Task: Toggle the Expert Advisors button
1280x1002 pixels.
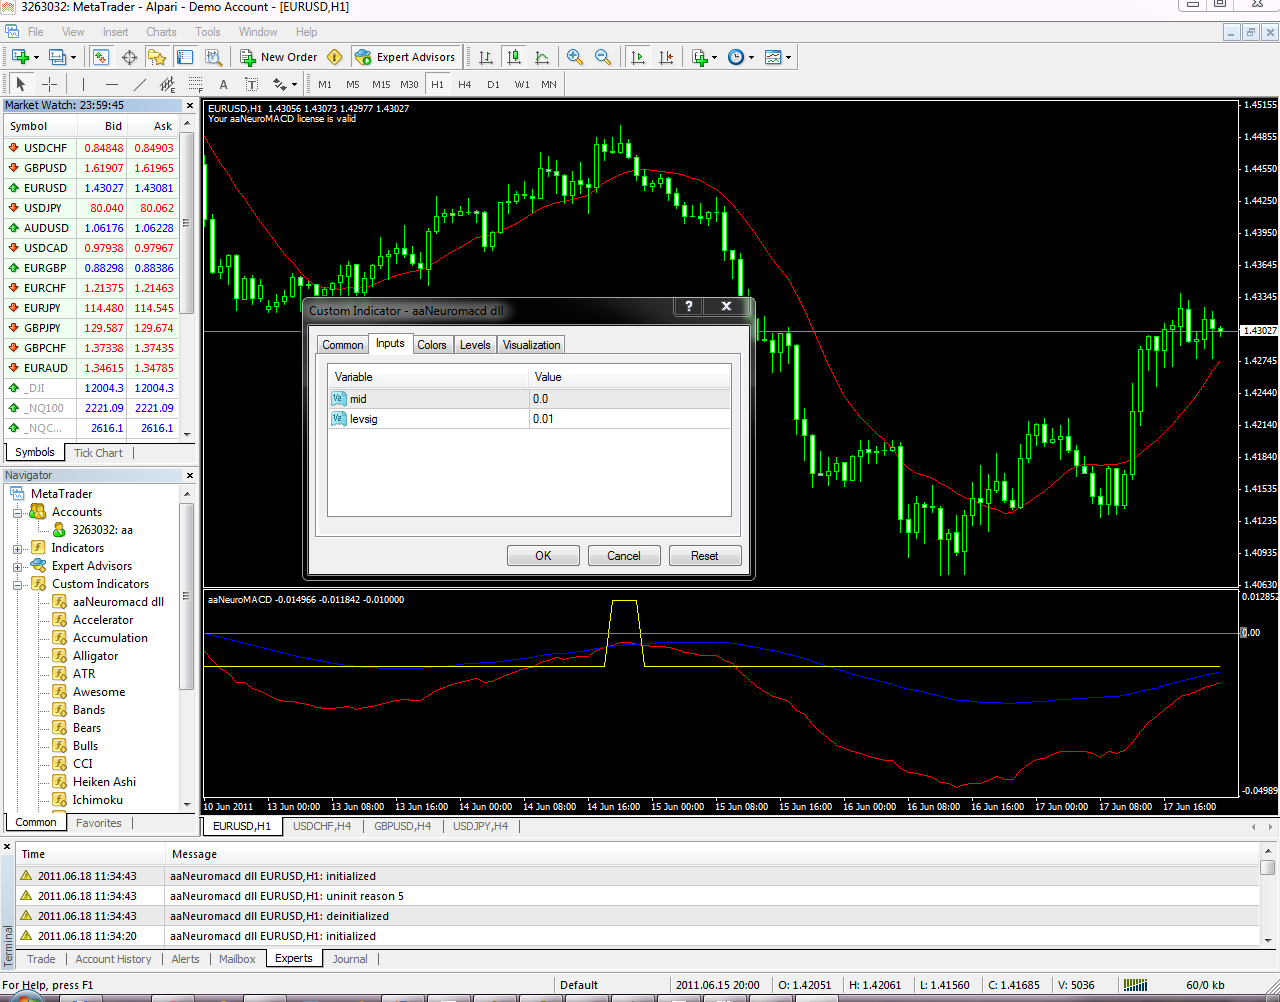Action: (405, 57)
